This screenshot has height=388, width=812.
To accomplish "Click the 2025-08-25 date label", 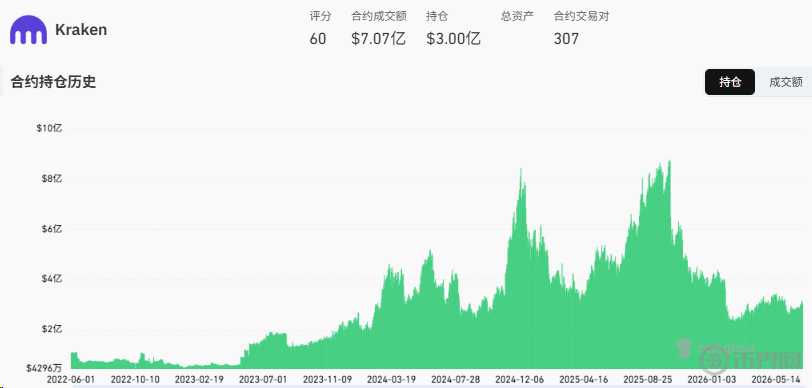I will [x=648, y=379].
